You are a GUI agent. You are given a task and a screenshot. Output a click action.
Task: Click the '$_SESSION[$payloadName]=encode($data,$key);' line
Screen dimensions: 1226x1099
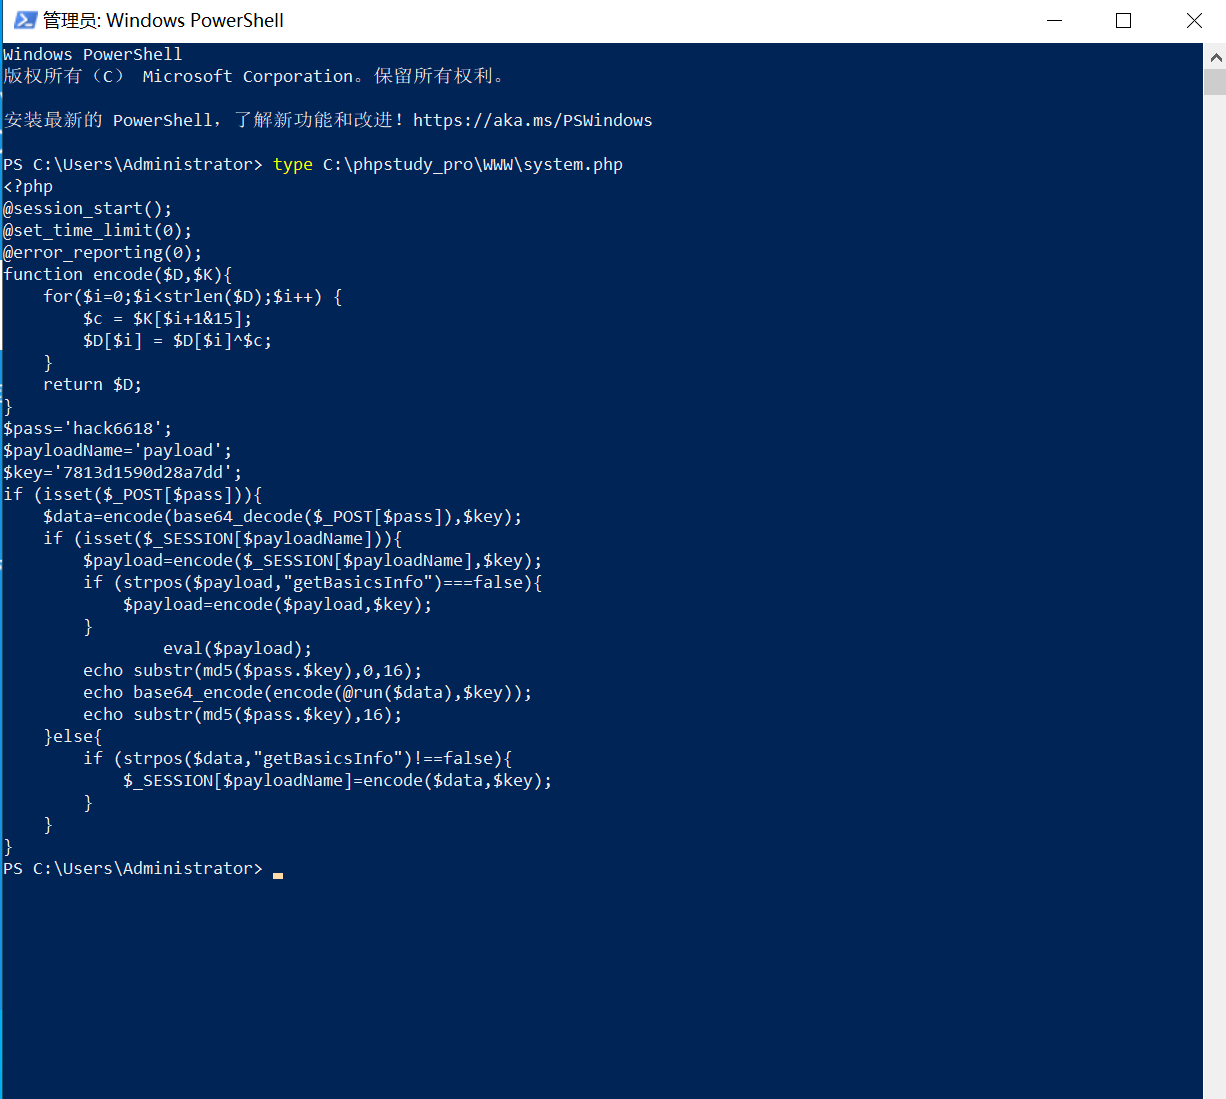pos(338,780)
